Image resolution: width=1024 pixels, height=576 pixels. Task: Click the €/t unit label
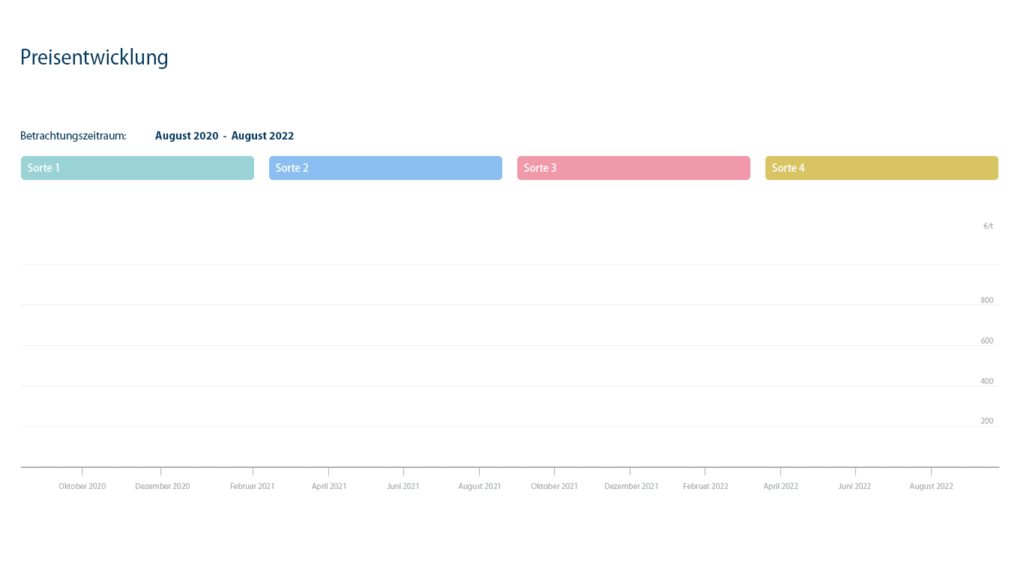click(x=988, y=226)
